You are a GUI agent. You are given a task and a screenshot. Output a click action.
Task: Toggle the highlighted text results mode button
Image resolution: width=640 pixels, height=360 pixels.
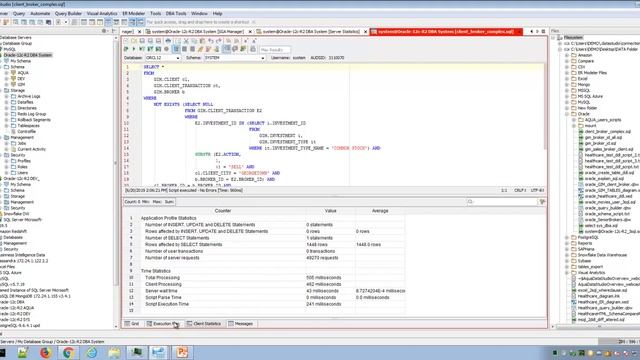pyautogui.click(x=176, y=49)
